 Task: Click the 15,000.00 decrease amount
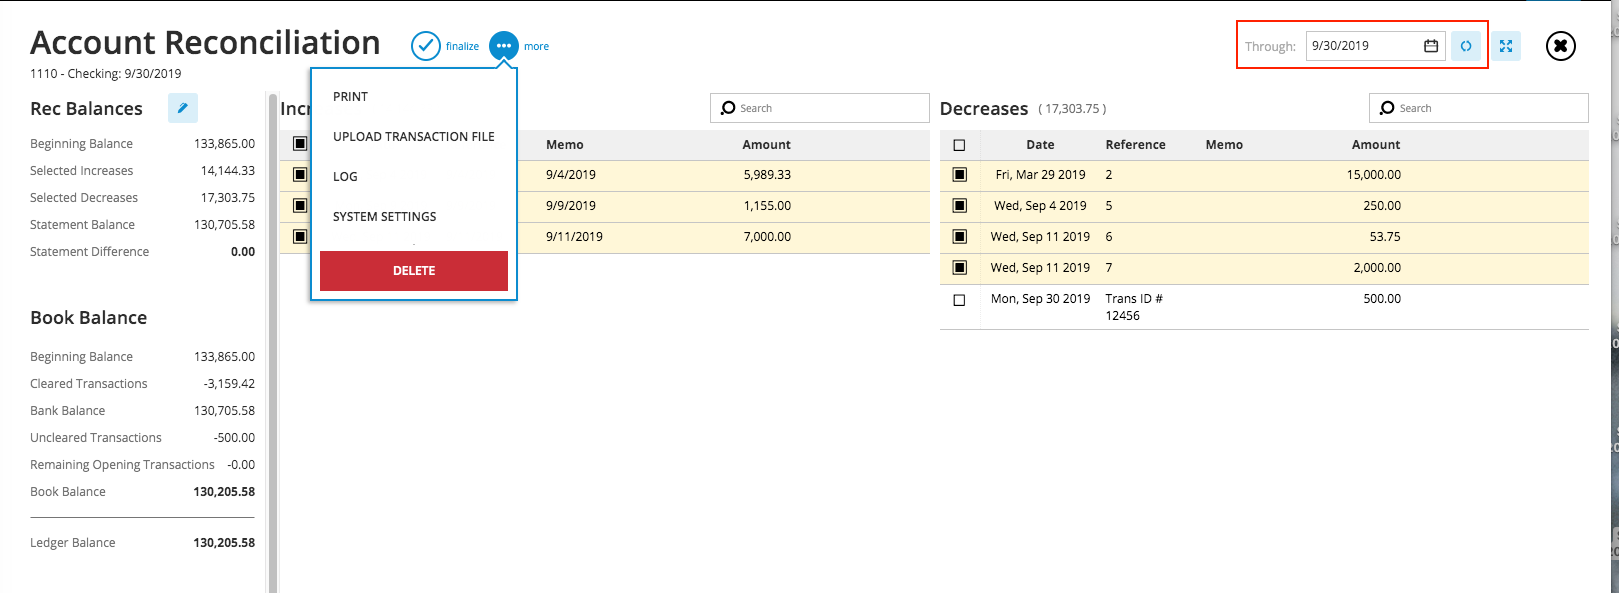(x=1374, y=175)
